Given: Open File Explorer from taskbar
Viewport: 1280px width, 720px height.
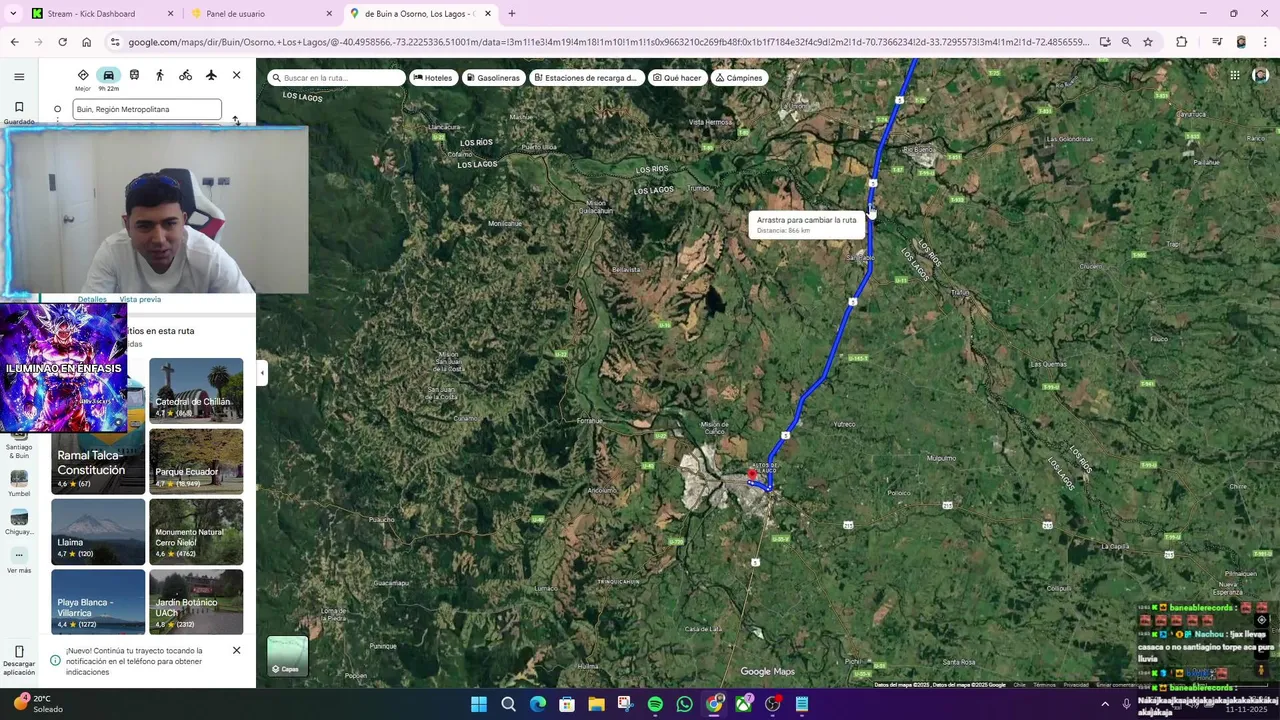Looking at the screenshot, I should (596, 704).
